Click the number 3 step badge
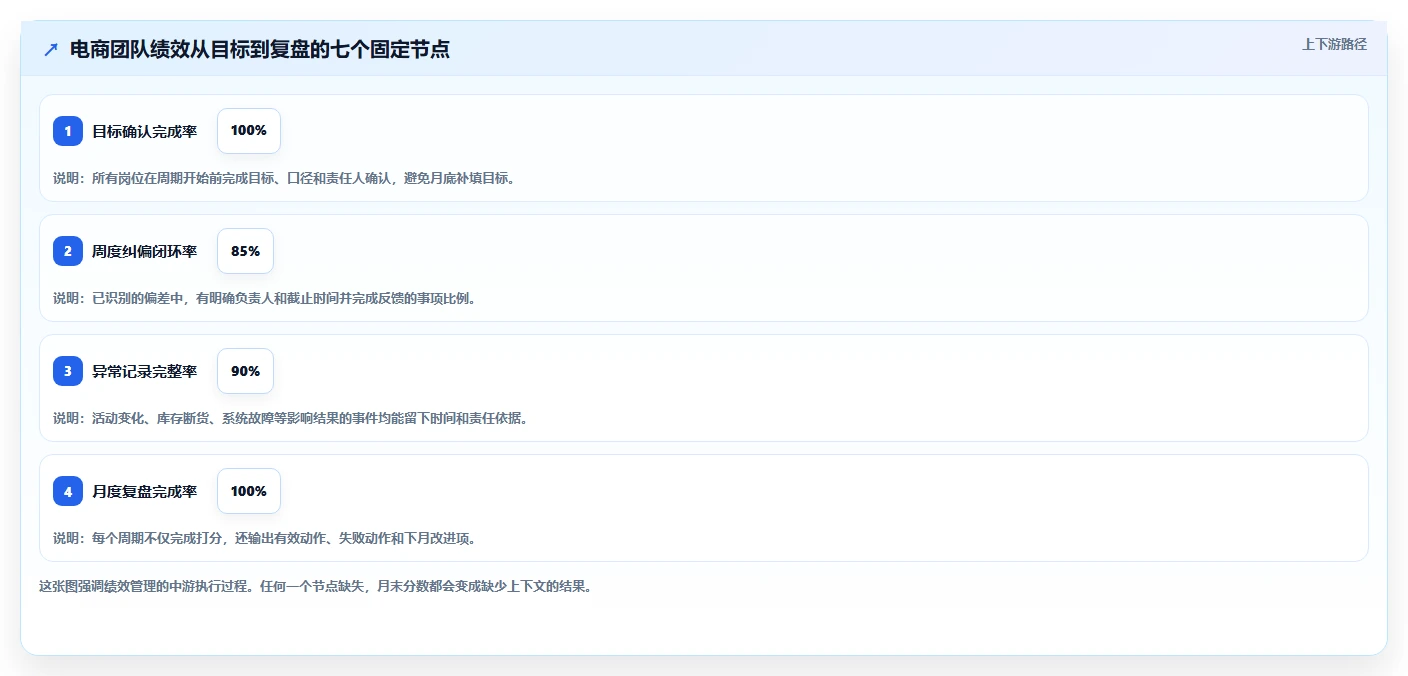 [68, 371]
